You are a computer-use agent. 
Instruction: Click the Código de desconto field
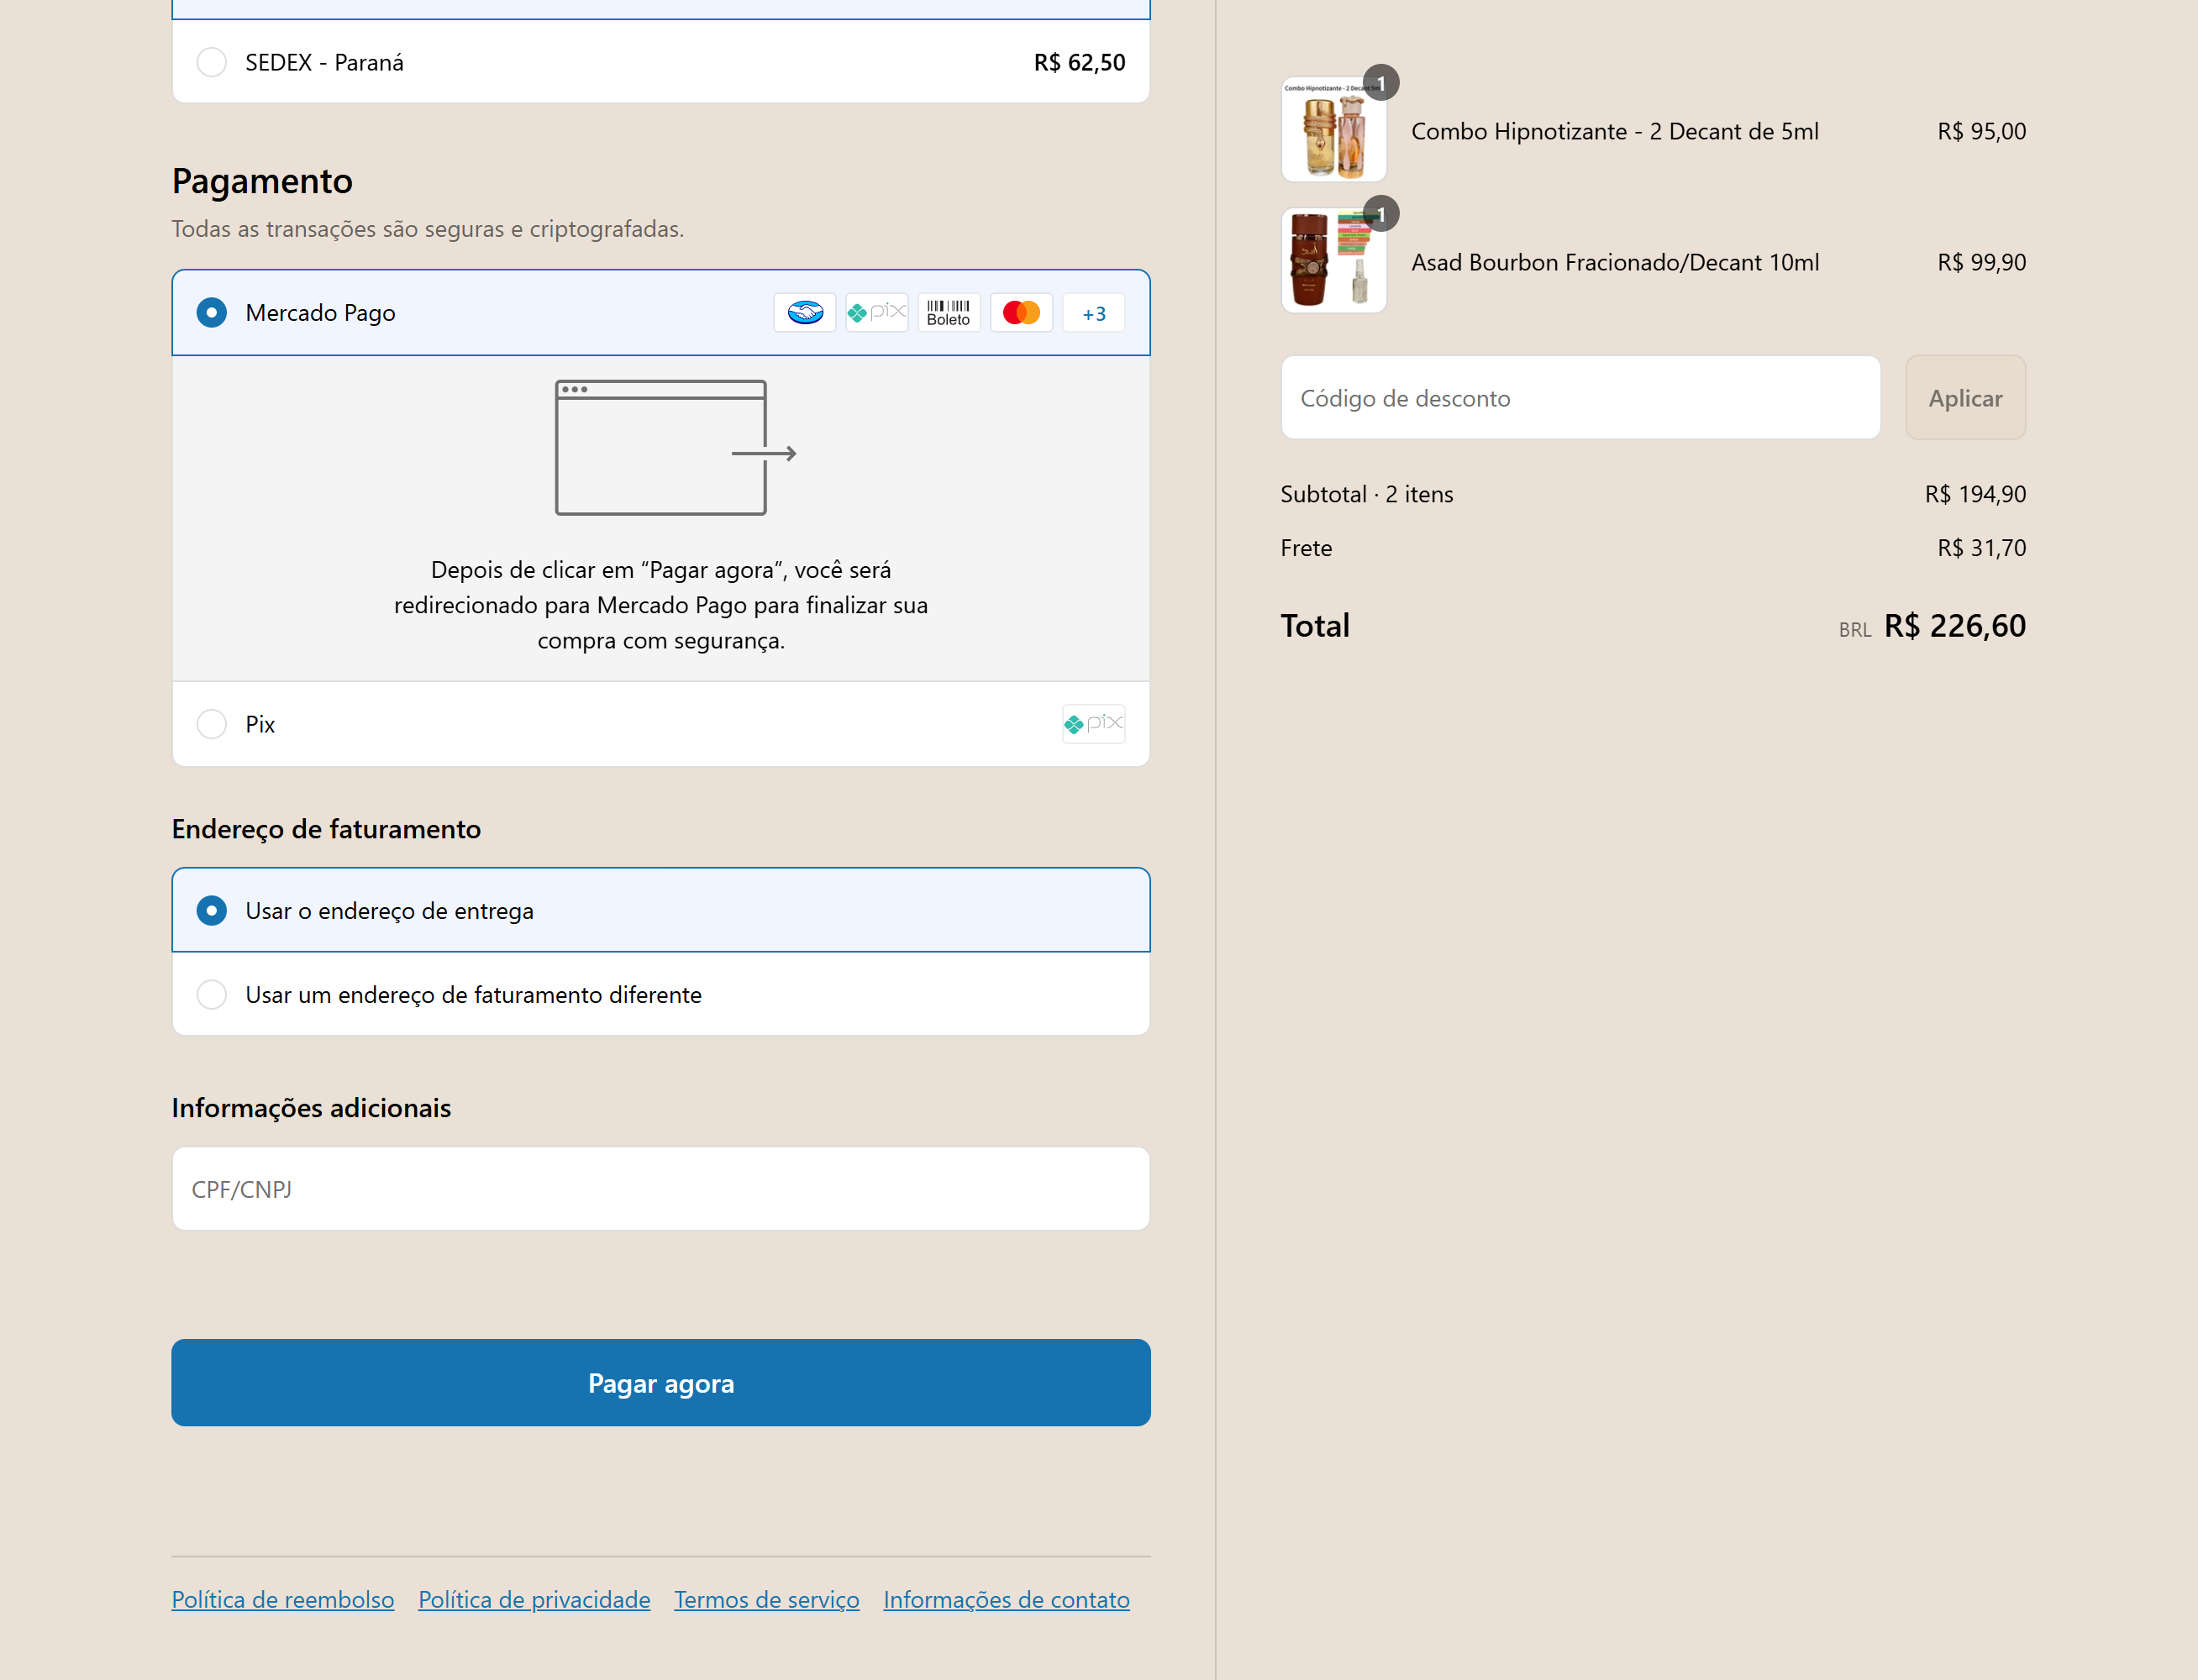(1580, 398)
